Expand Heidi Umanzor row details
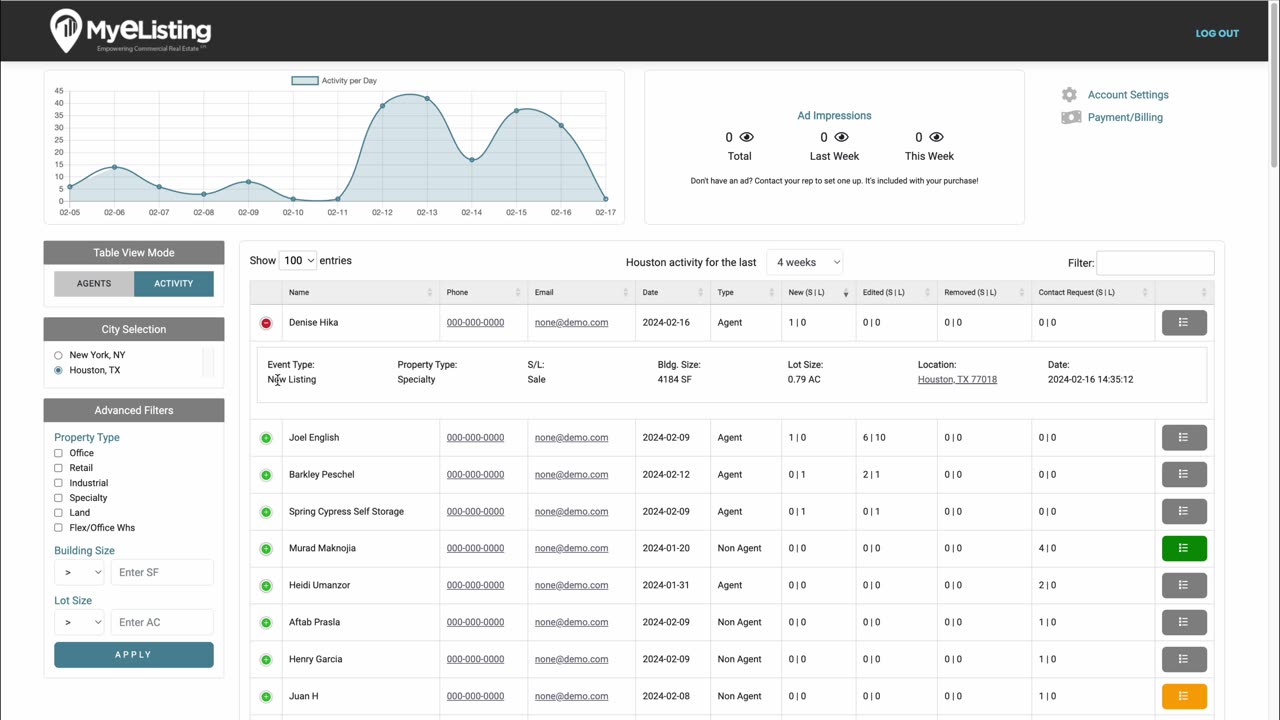This screenshot has height=720, width=1280. 266,586
